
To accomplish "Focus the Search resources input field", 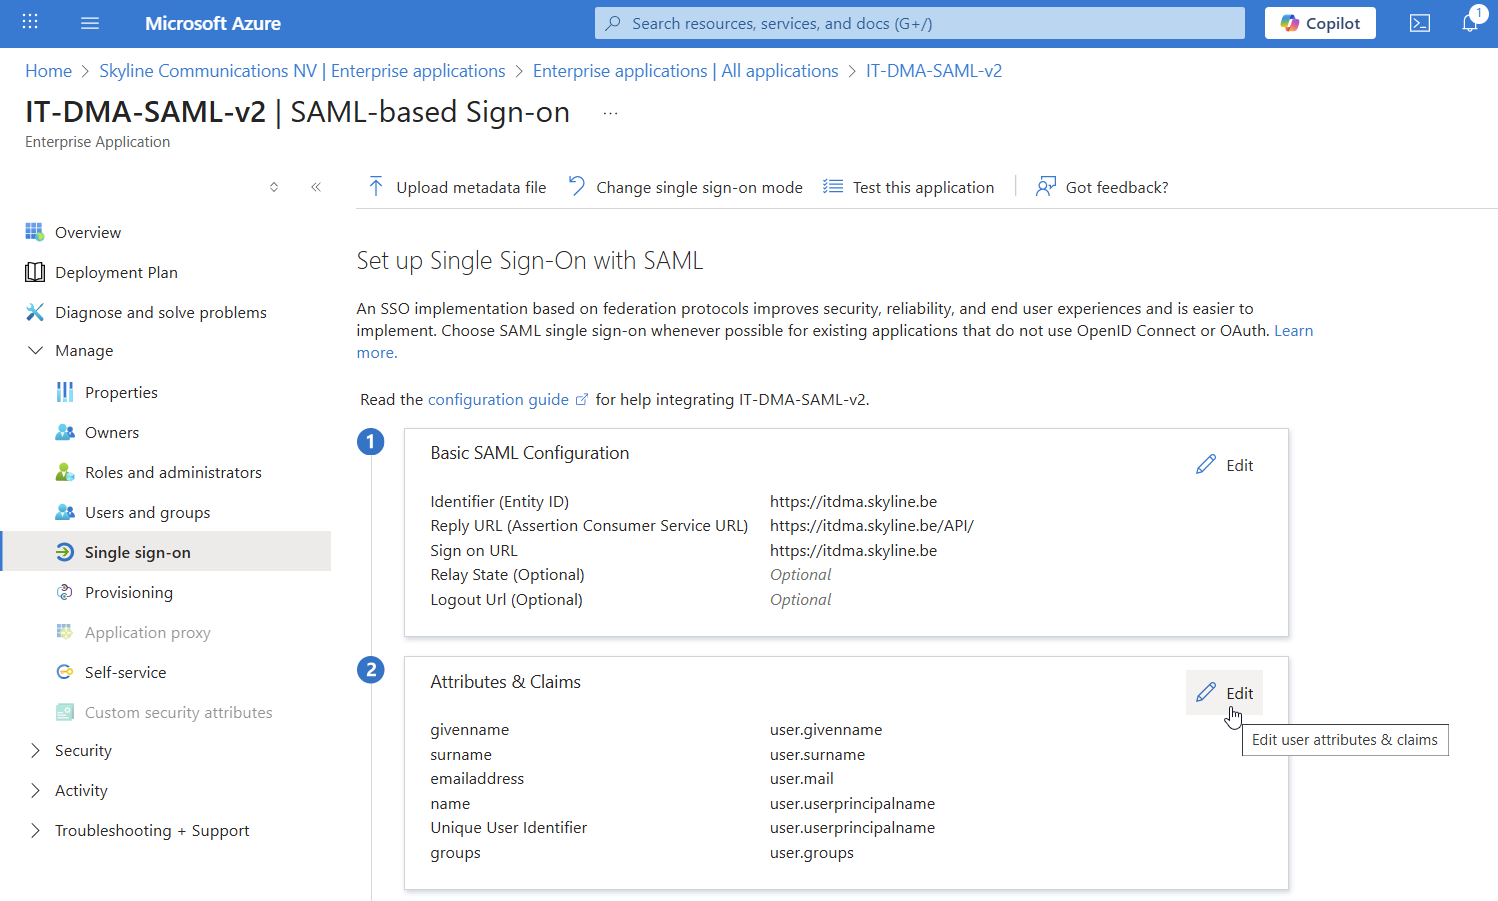I will pyautogui.click(x=920, y=23).
